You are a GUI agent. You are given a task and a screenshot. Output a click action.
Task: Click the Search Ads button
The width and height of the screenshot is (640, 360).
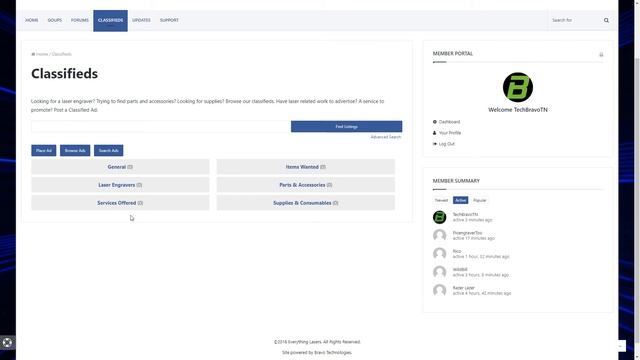click(x=109, y=151)
